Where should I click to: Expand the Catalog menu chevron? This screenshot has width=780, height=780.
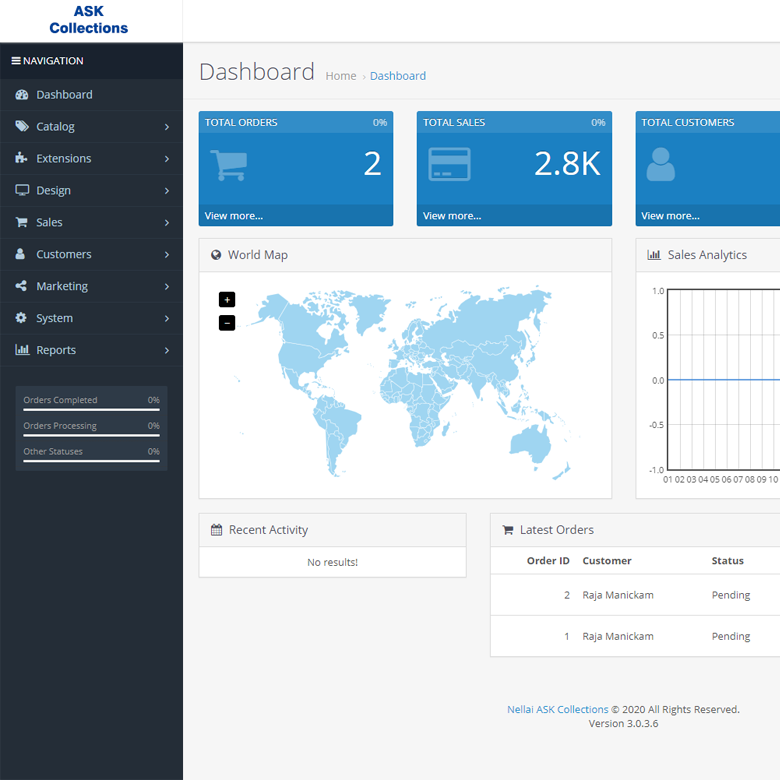[166, 127]
